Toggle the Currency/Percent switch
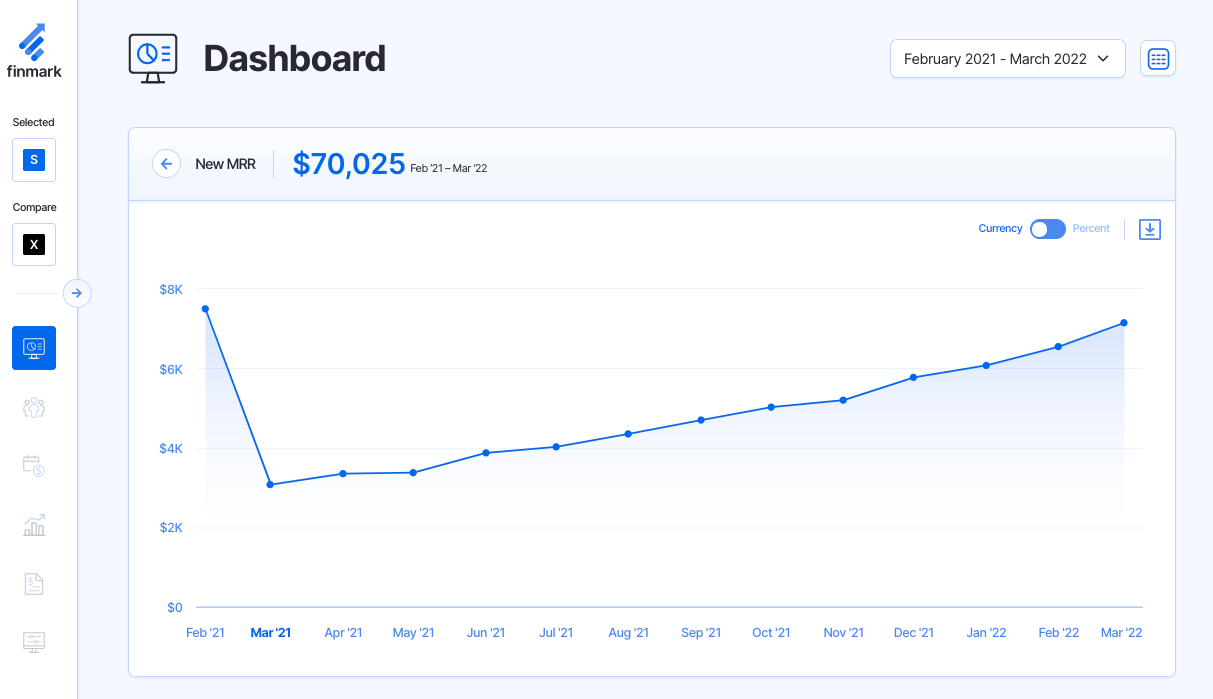Screen dimensions: 1213x699 pos(1047,229)
